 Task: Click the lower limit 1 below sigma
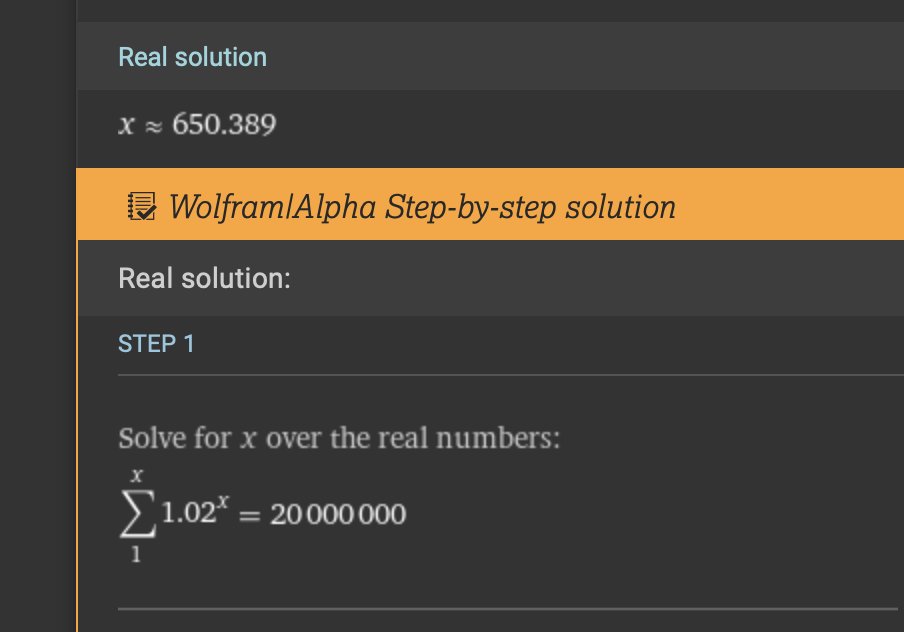click(136, 554)
